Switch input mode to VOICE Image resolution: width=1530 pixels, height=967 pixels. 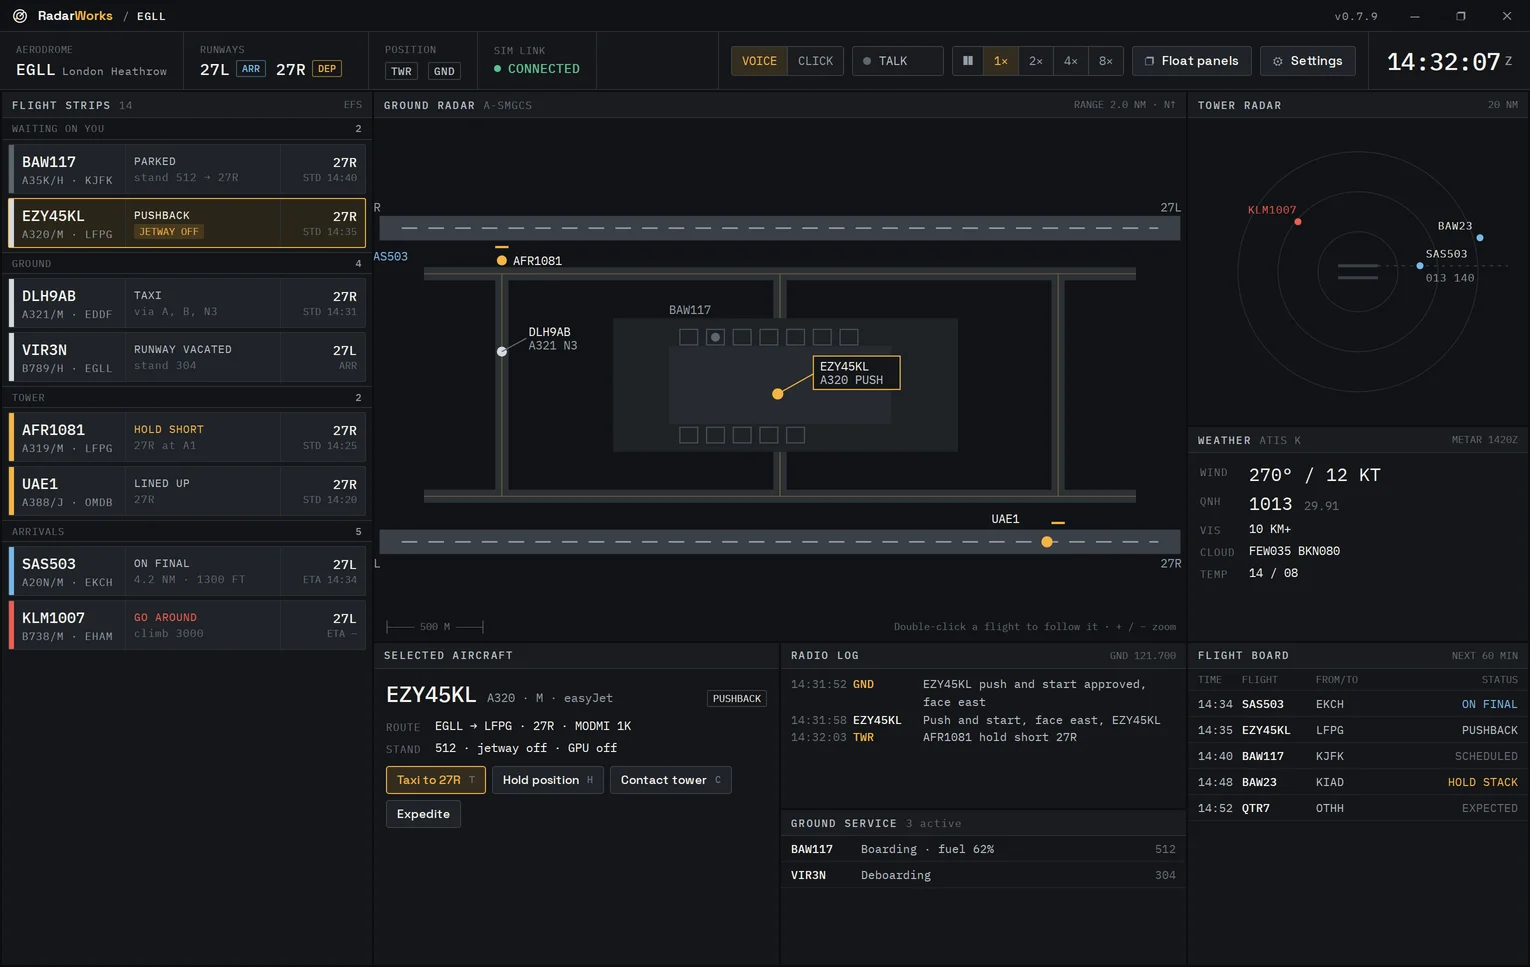coord(759,61)
